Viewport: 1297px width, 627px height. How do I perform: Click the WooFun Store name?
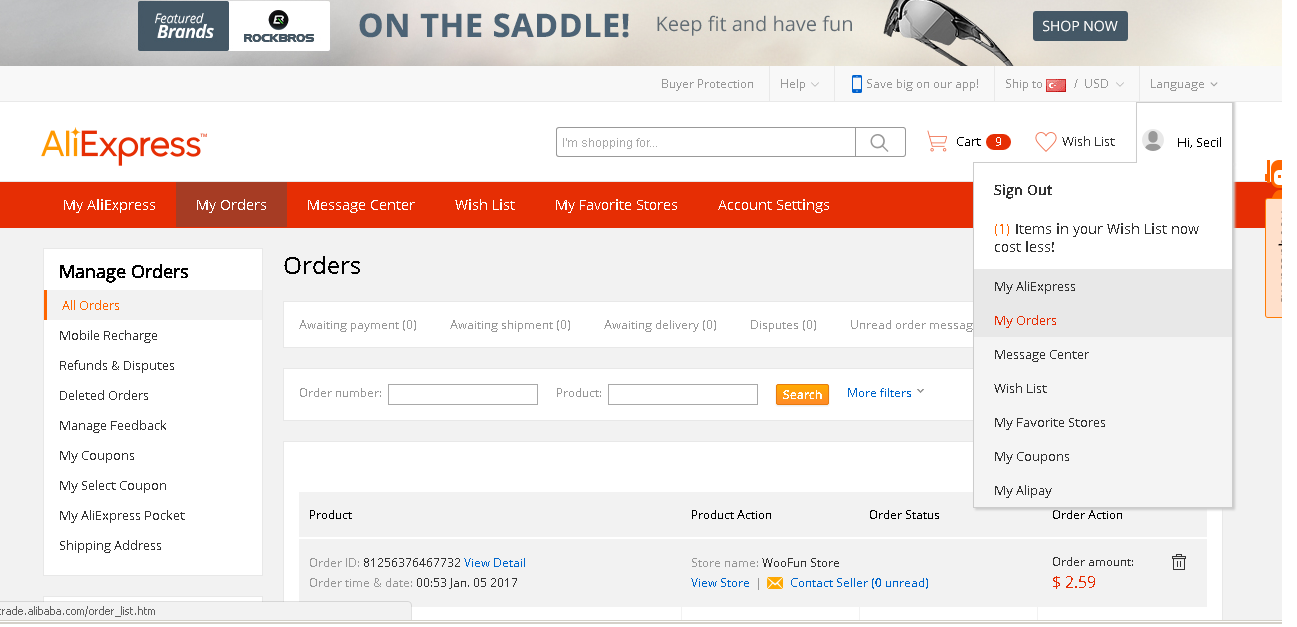tap(801, 563)
